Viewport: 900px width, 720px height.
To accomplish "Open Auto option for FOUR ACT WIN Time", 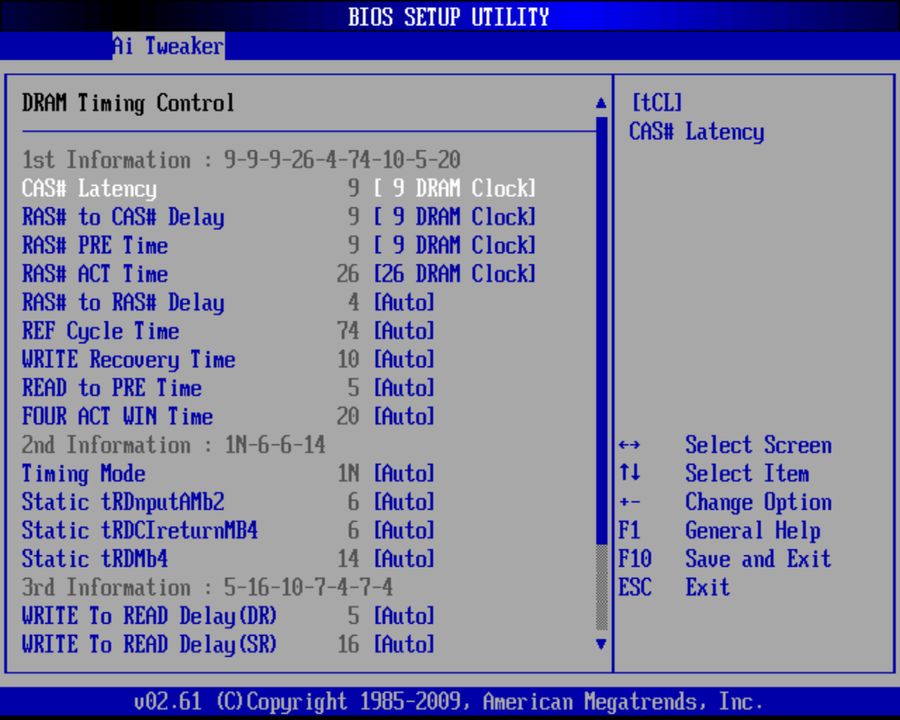I will (x=404, y=416).
